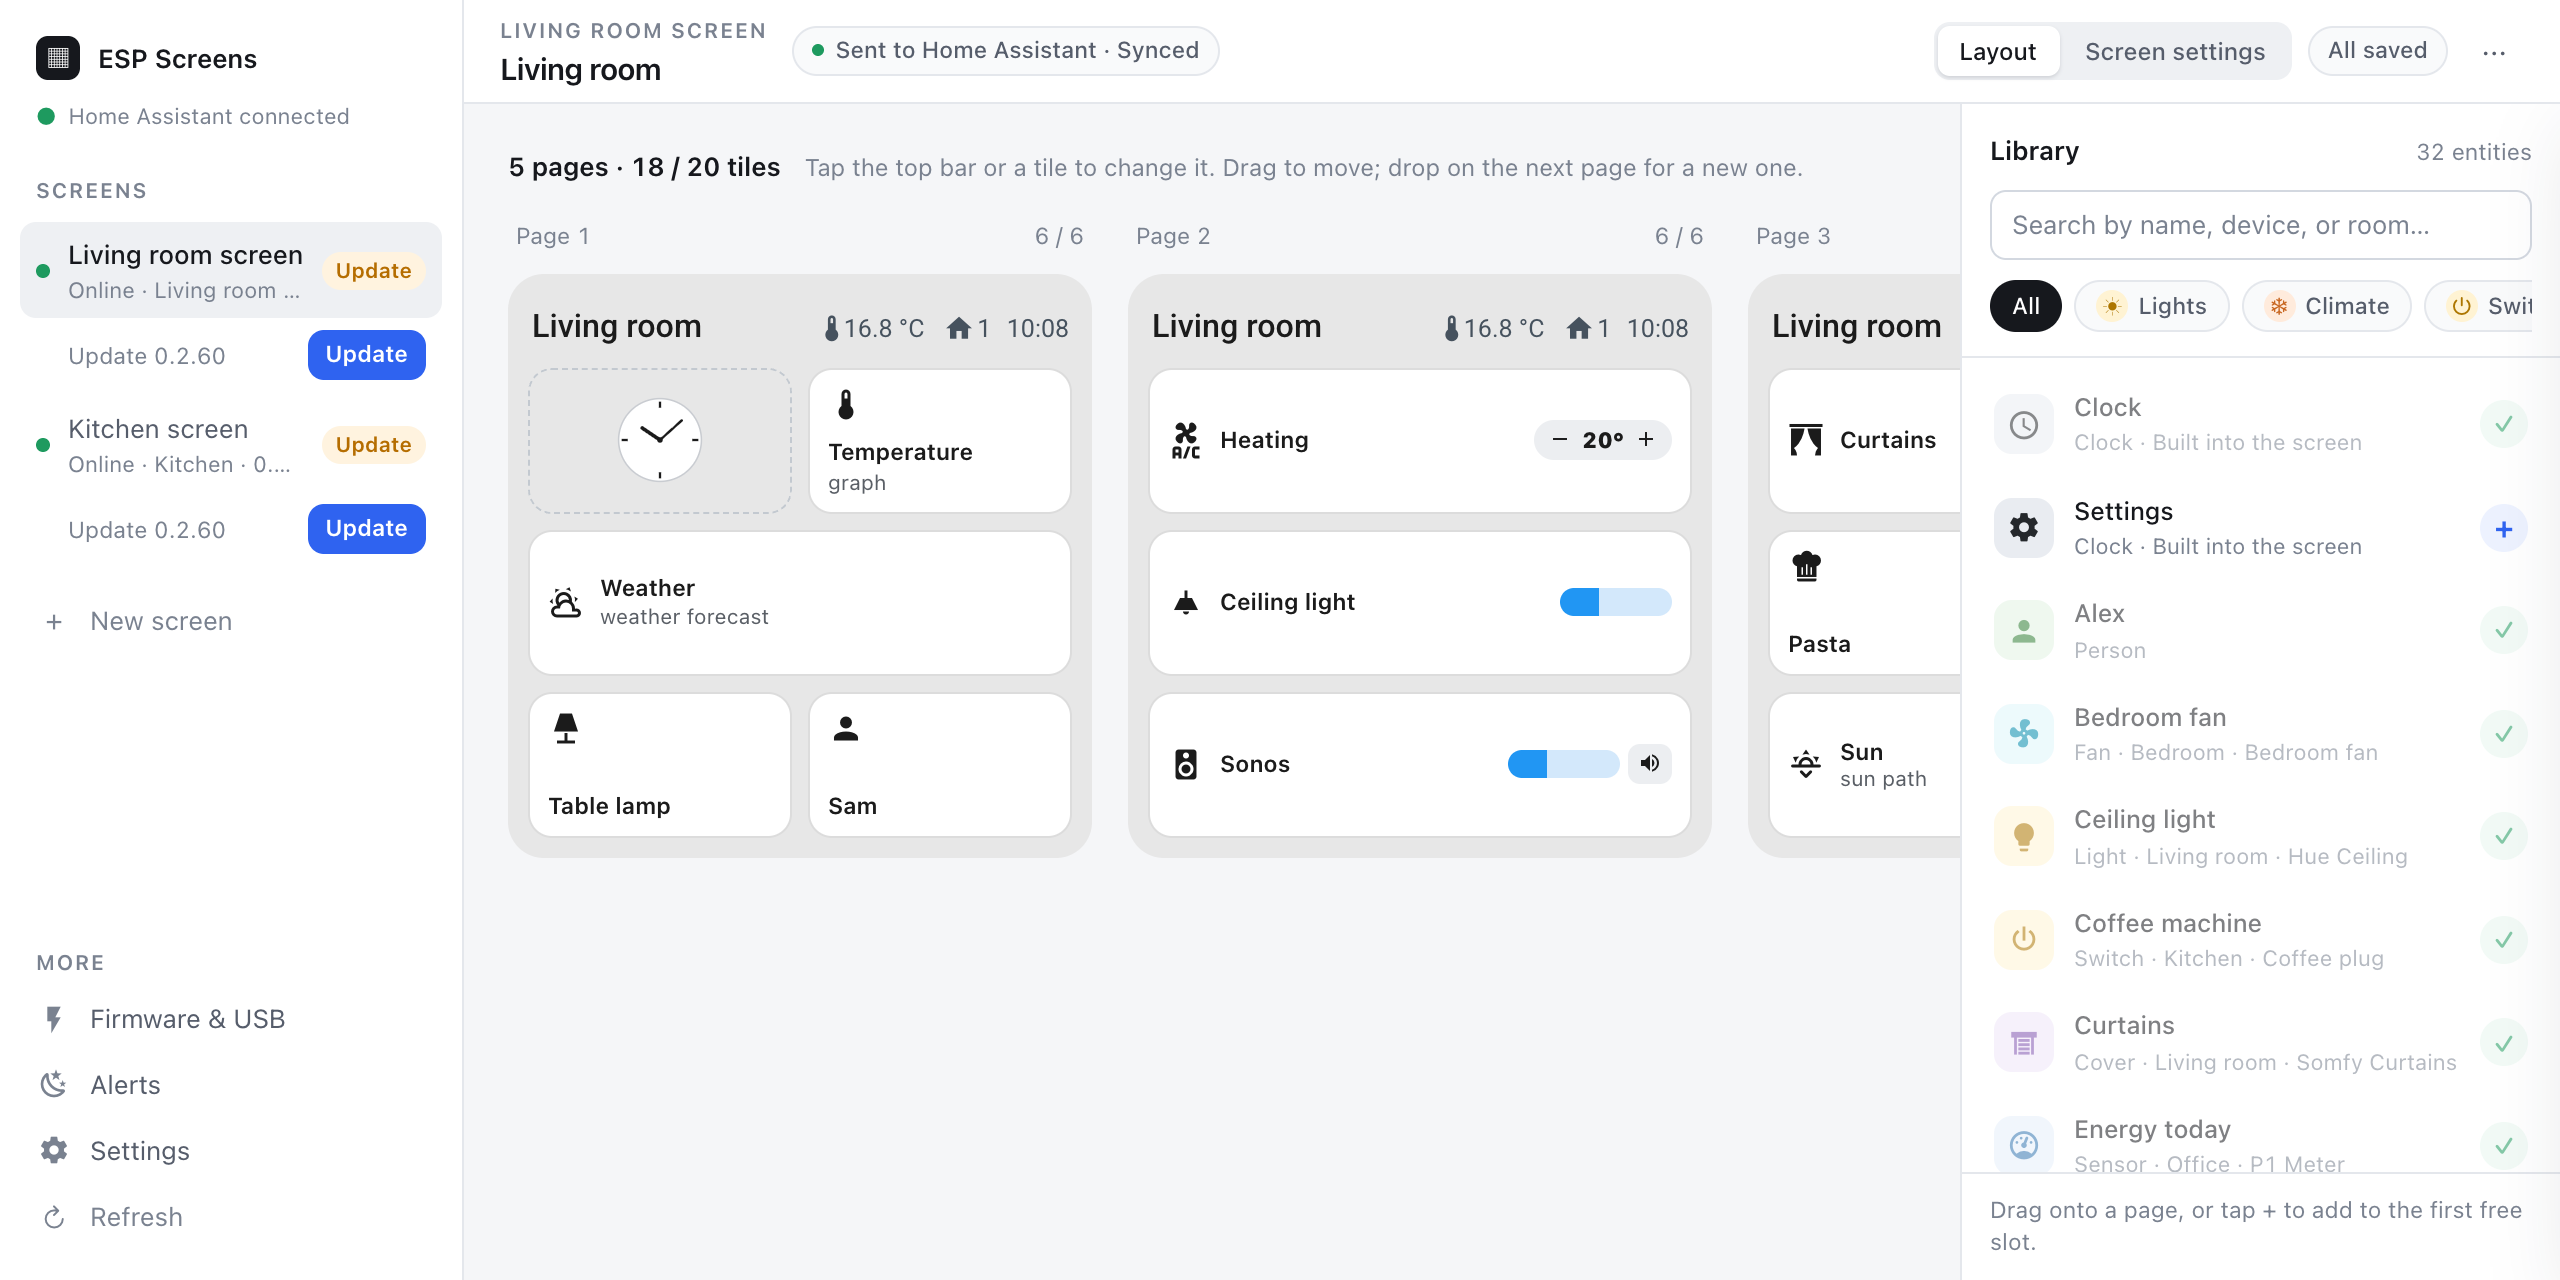Switch to the Screen settings tab

pos(2175,52)
